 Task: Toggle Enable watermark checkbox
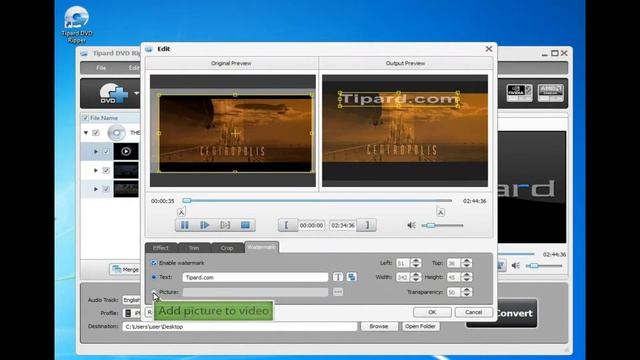(154, 263)
